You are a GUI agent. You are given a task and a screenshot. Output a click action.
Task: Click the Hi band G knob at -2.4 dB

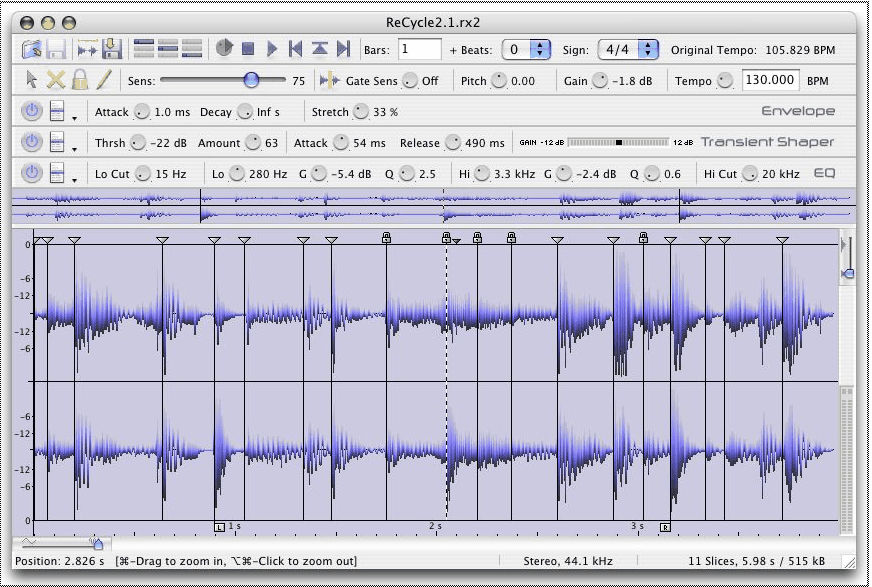pyautogui.click(x=564, y=174)
